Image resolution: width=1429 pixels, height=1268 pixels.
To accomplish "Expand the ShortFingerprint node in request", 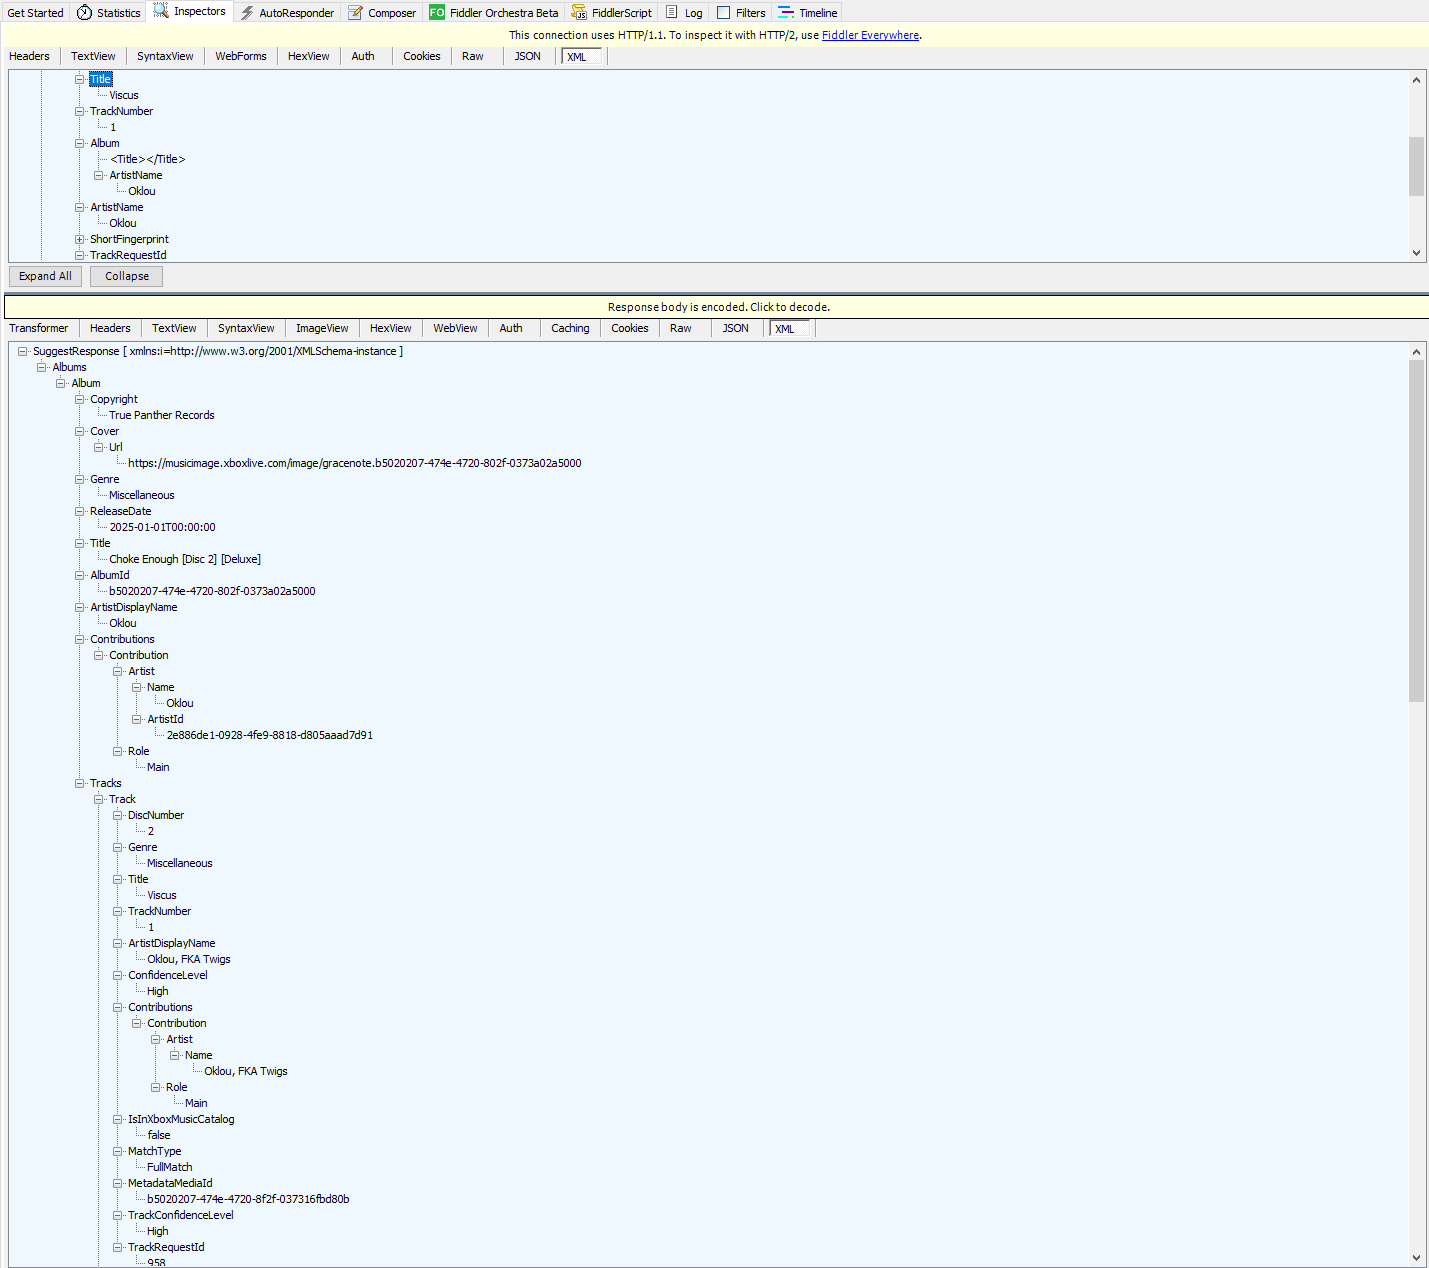I will point(80,239).
